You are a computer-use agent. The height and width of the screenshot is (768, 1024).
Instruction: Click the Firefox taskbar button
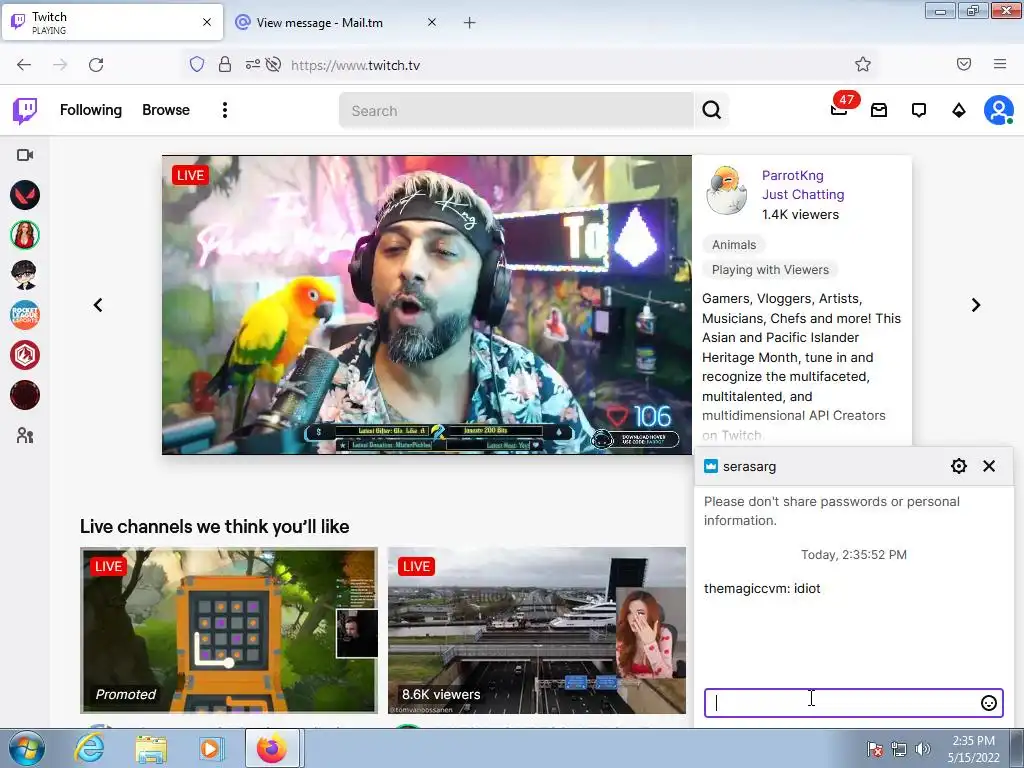pos(272,748)
